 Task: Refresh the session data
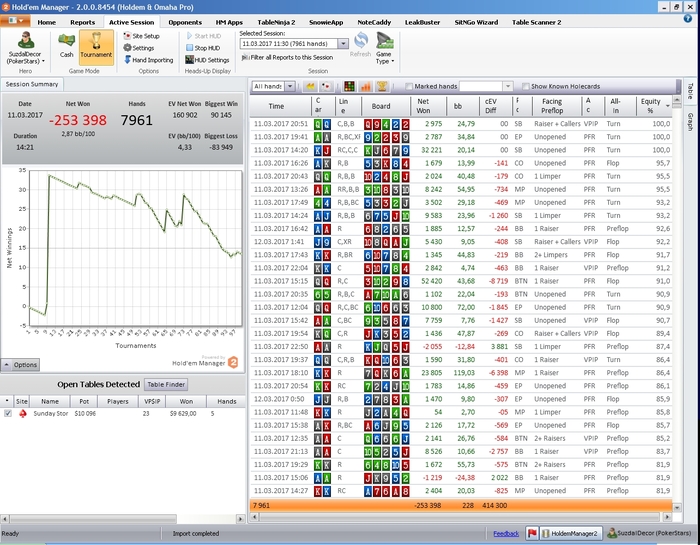(360, 45)
